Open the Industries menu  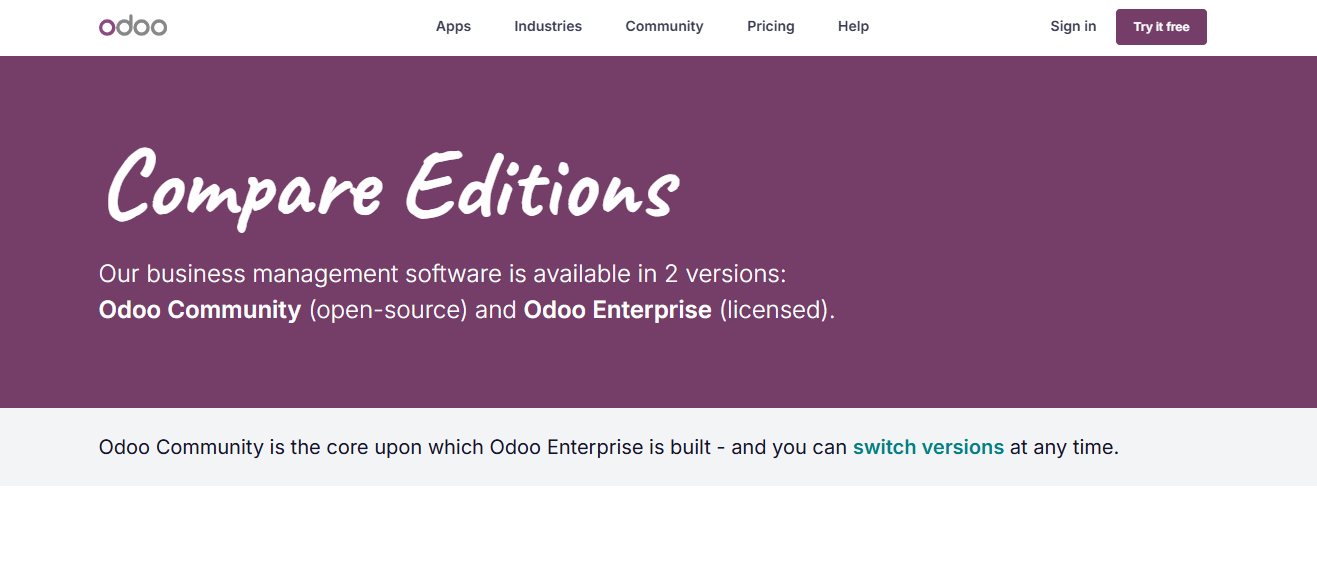(548, 26)
